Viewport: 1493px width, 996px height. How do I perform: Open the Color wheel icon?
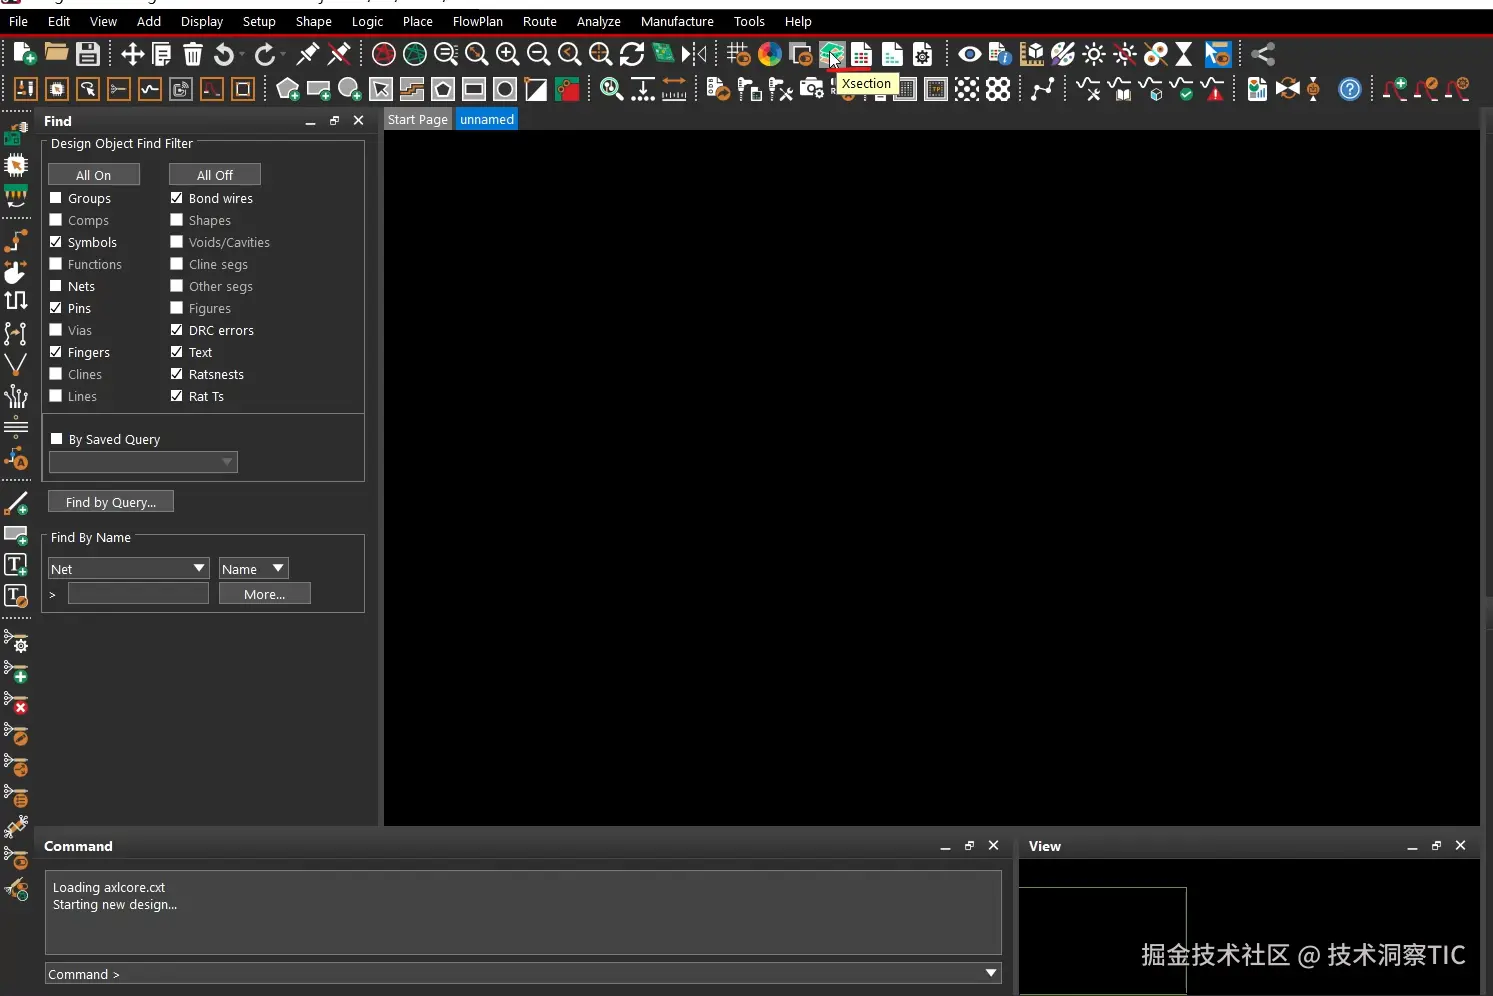pos(769,54)
